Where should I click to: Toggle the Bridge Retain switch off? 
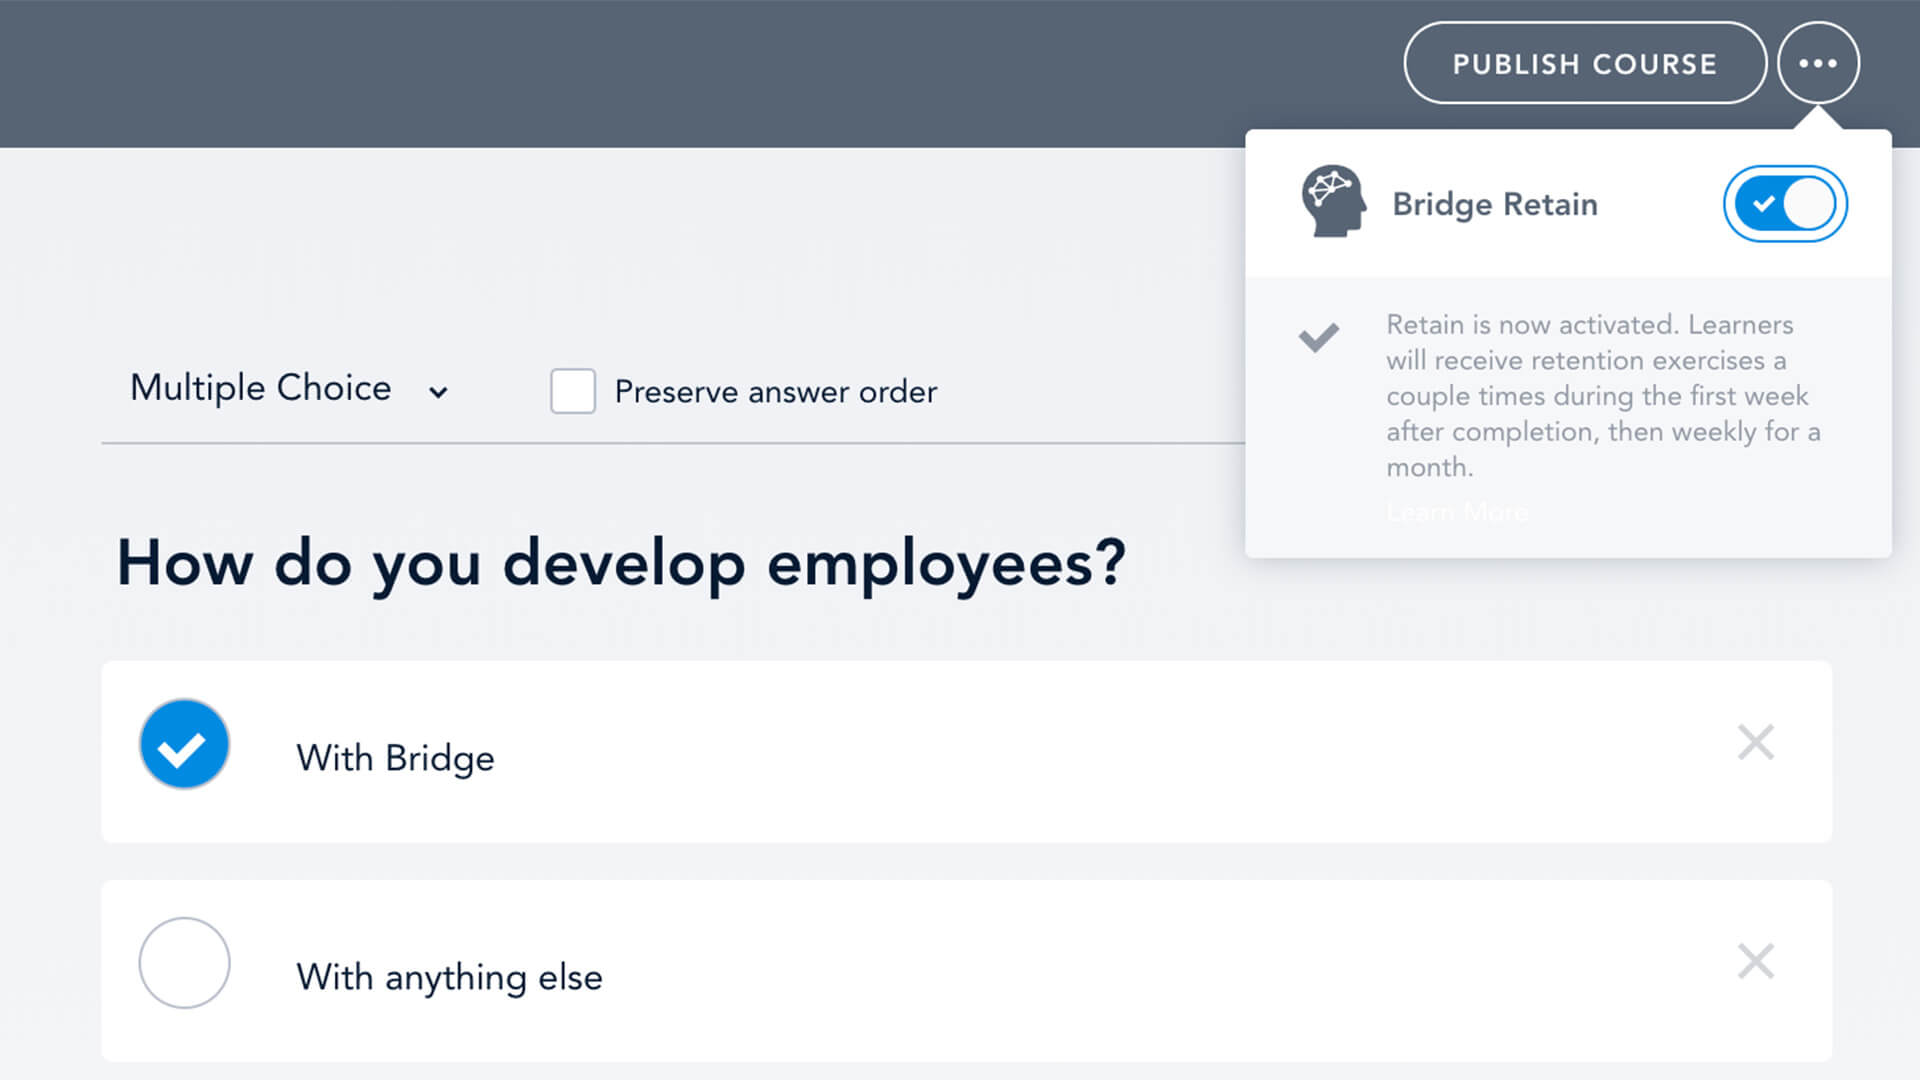point(1785,204)
